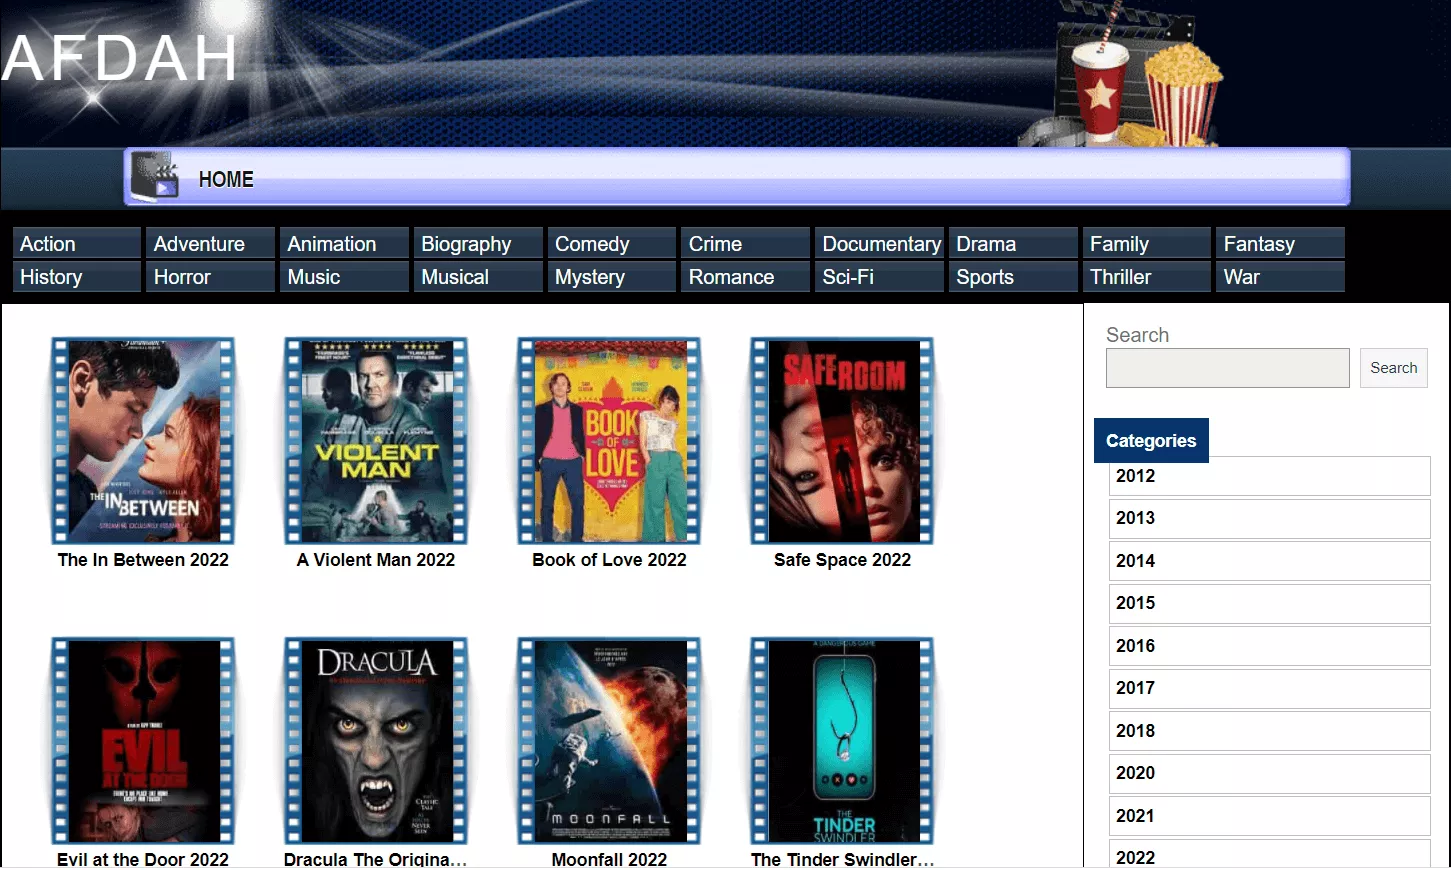Viewport: 1451px width, 870px height.
Task: Open the 2016 category
Action: pos(1270,646)
